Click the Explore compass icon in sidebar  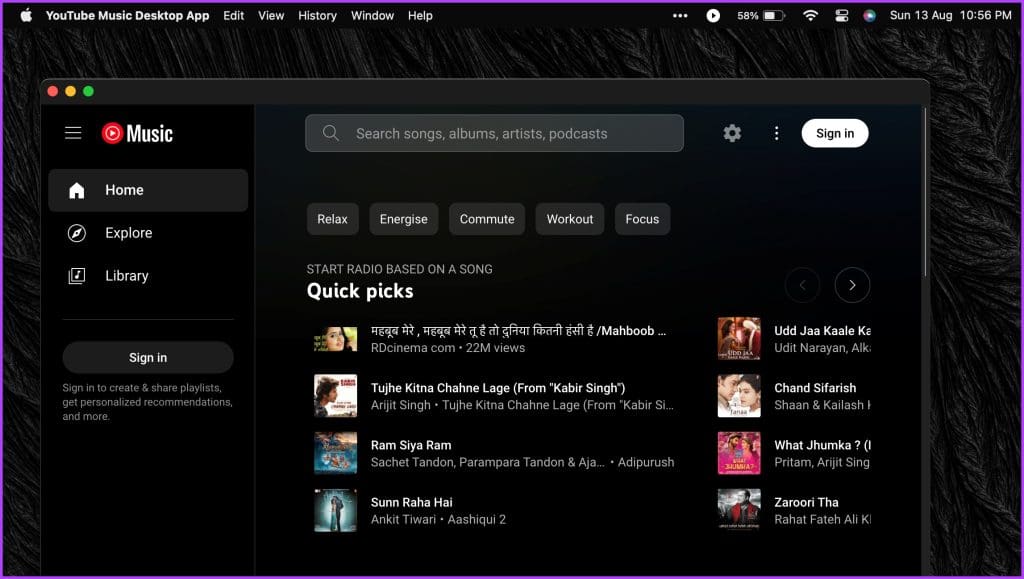point(77,233)
